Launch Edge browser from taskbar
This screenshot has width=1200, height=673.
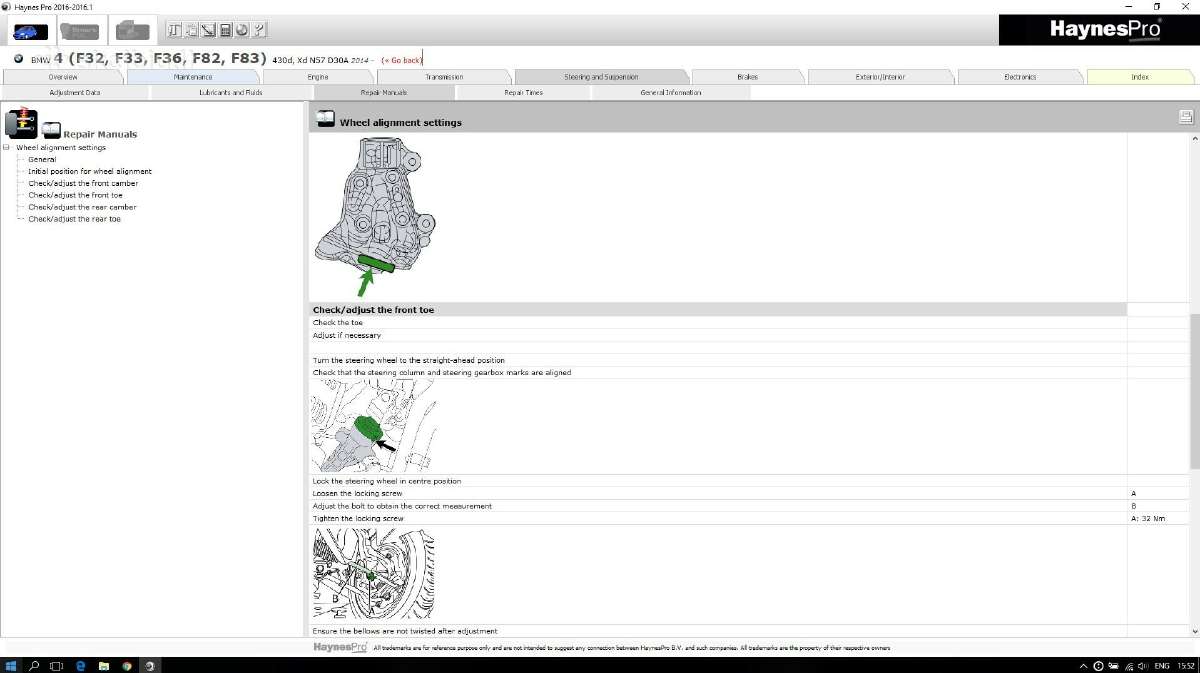click(x=81, y=665)
